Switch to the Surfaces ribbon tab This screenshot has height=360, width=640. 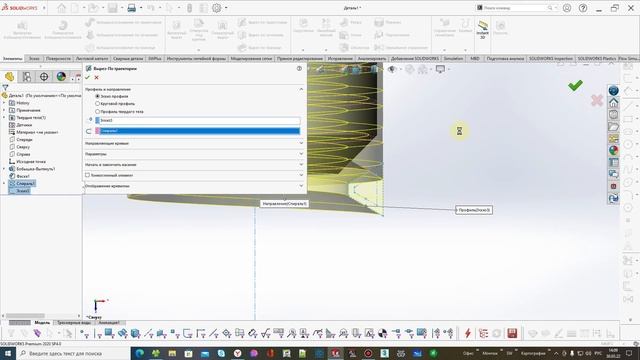pos(58,59)
